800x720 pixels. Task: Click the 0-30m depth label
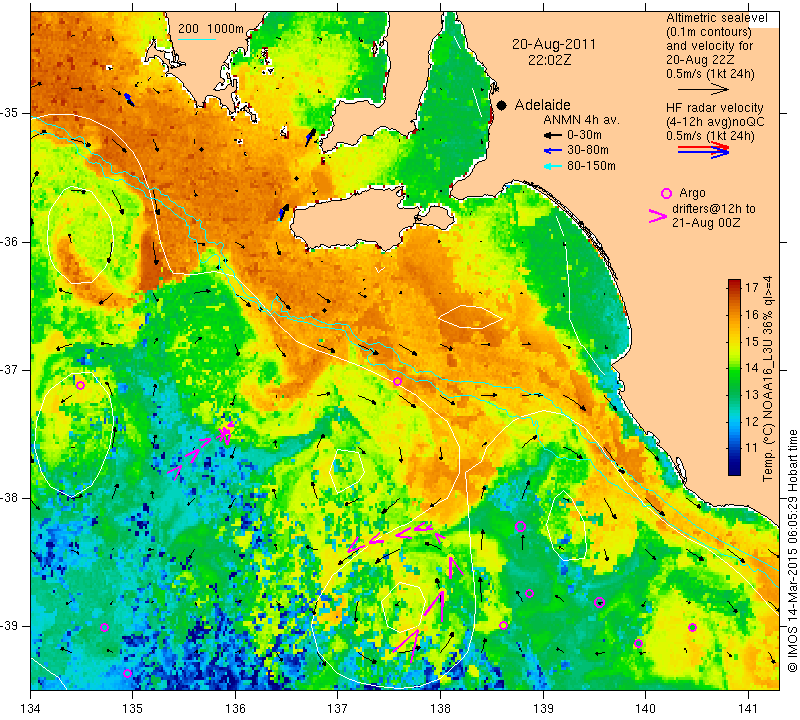pyautogui.click(x=584, y=135)
